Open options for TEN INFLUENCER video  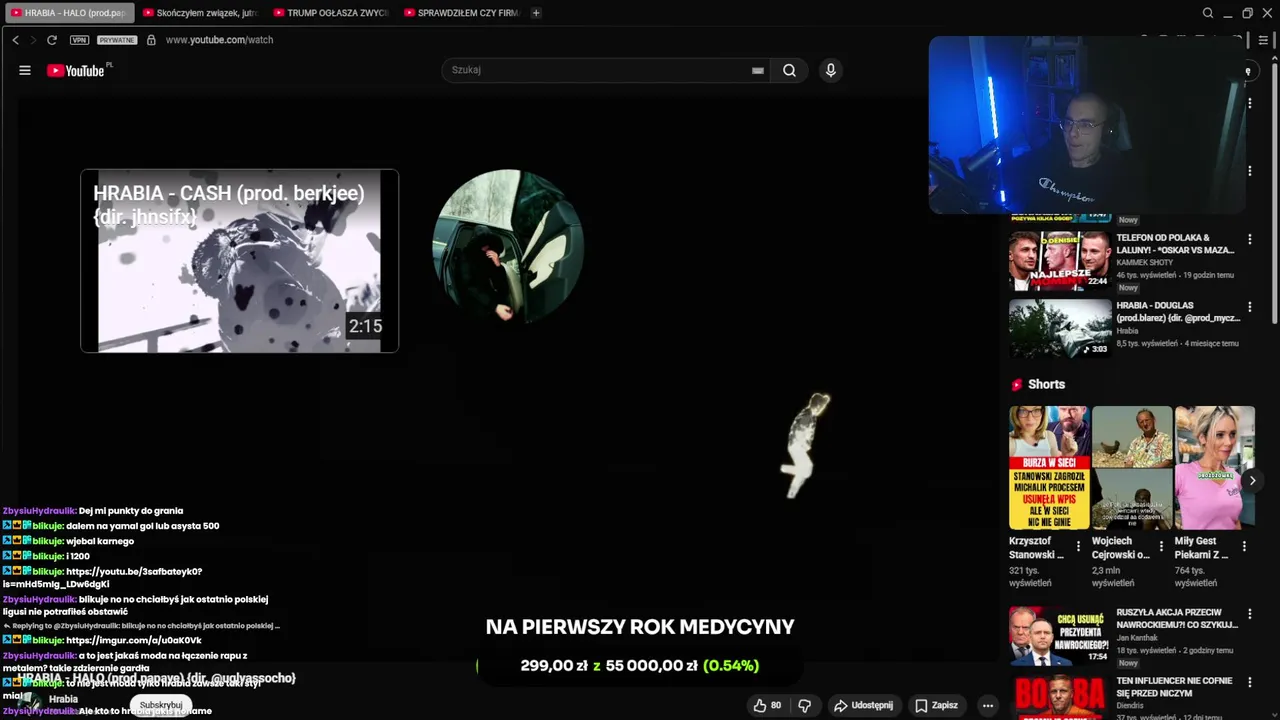(1249, 682)
